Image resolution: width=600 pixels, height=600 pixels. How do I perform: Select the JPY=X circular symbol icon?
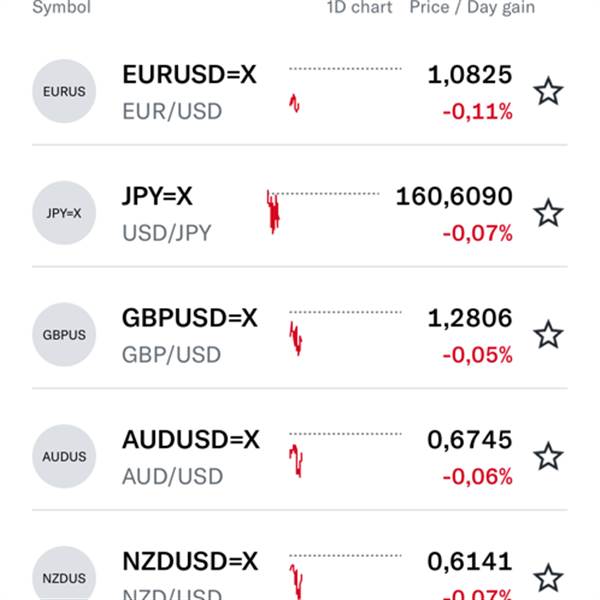65,213
